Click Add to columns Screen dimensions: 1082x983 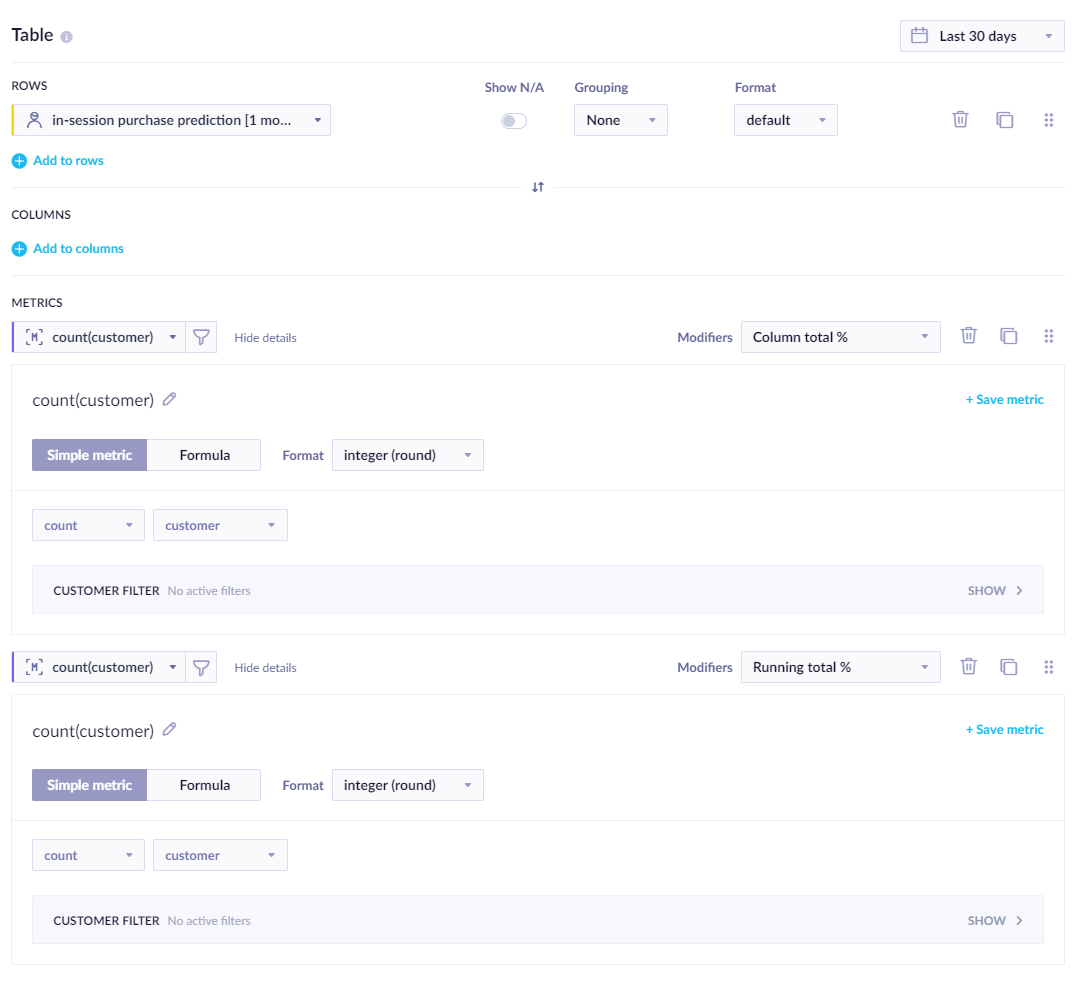click(67, 248)
